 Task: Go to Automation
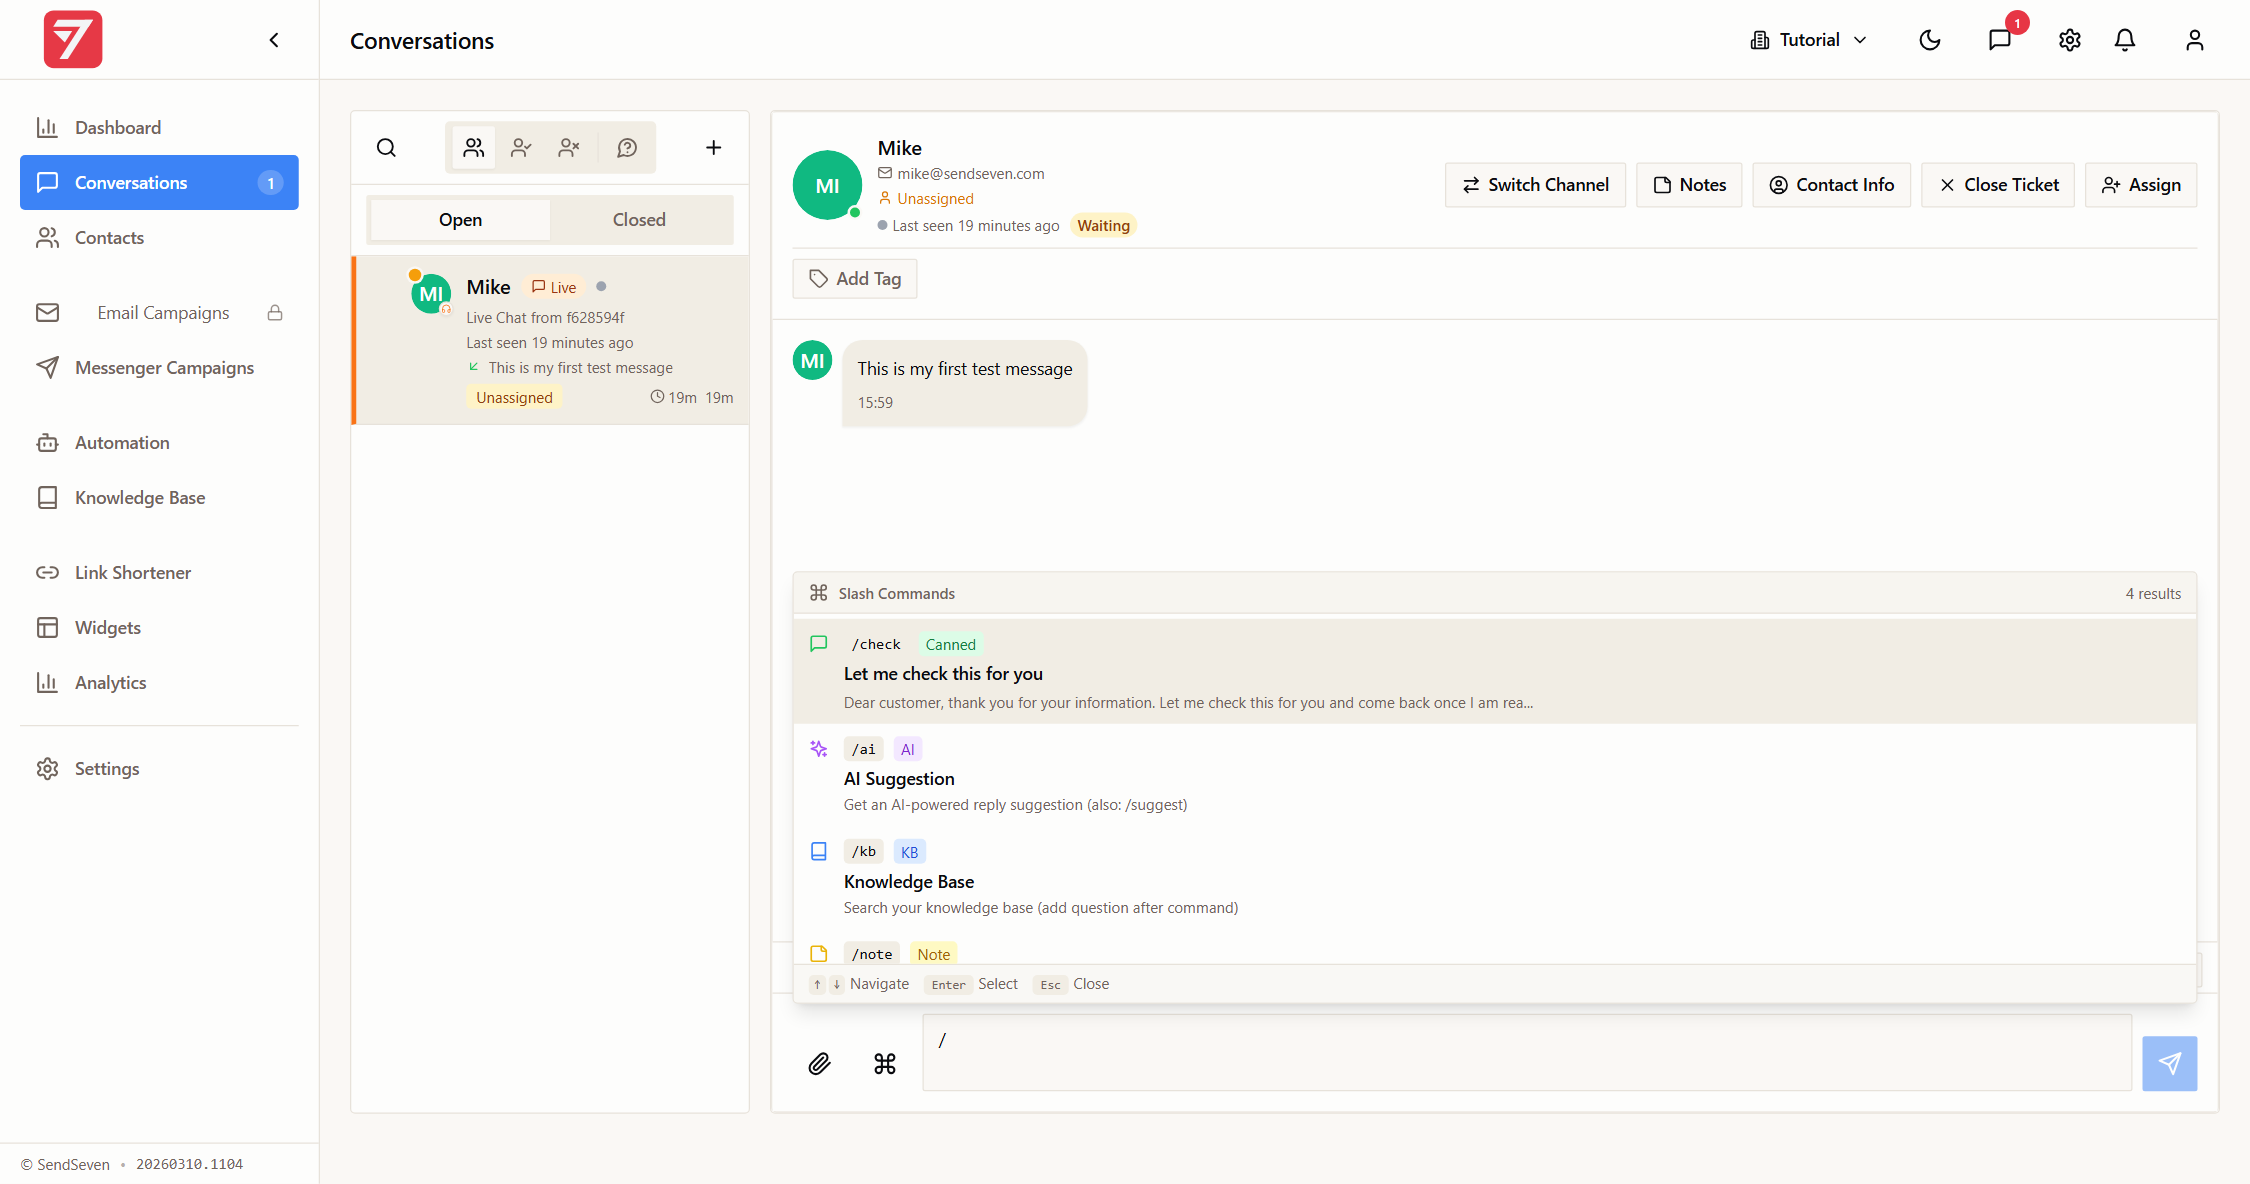159,443
